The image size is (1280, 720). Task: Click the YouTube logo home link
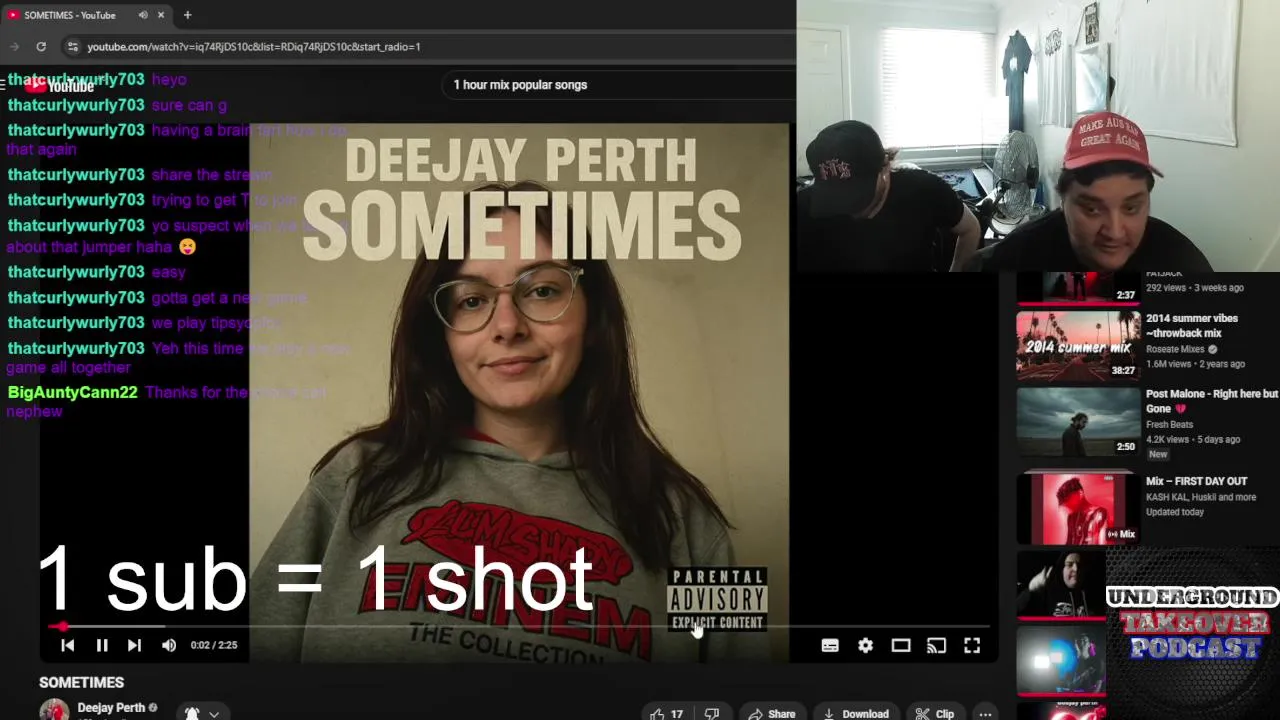60,86
